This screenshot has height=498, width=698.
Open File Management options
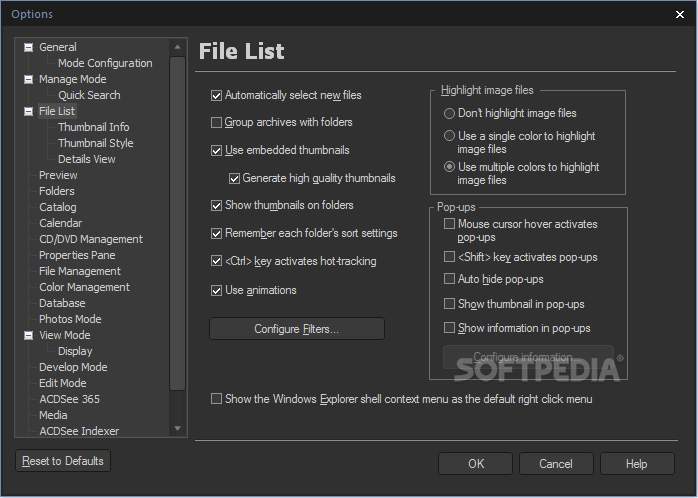click(x=80, y=271)
